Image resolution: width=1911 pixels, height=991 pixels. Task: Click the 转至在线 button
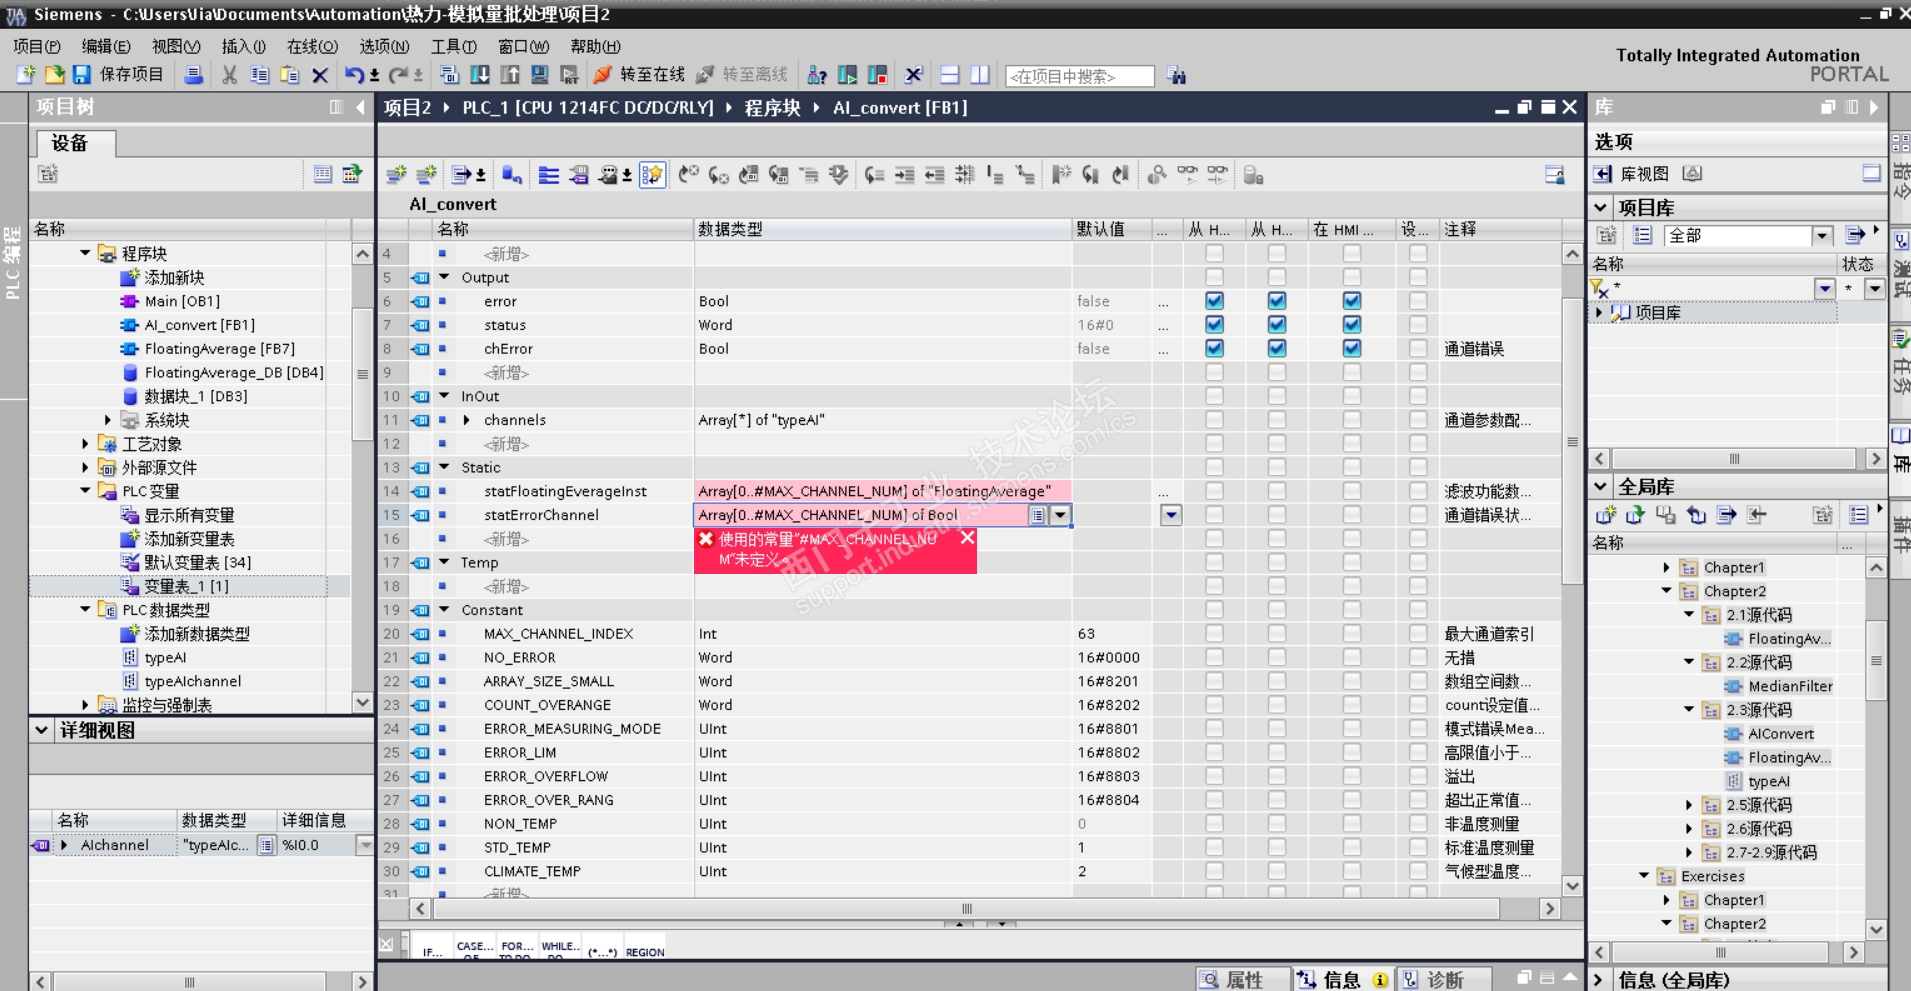click(x=639, y=75)
